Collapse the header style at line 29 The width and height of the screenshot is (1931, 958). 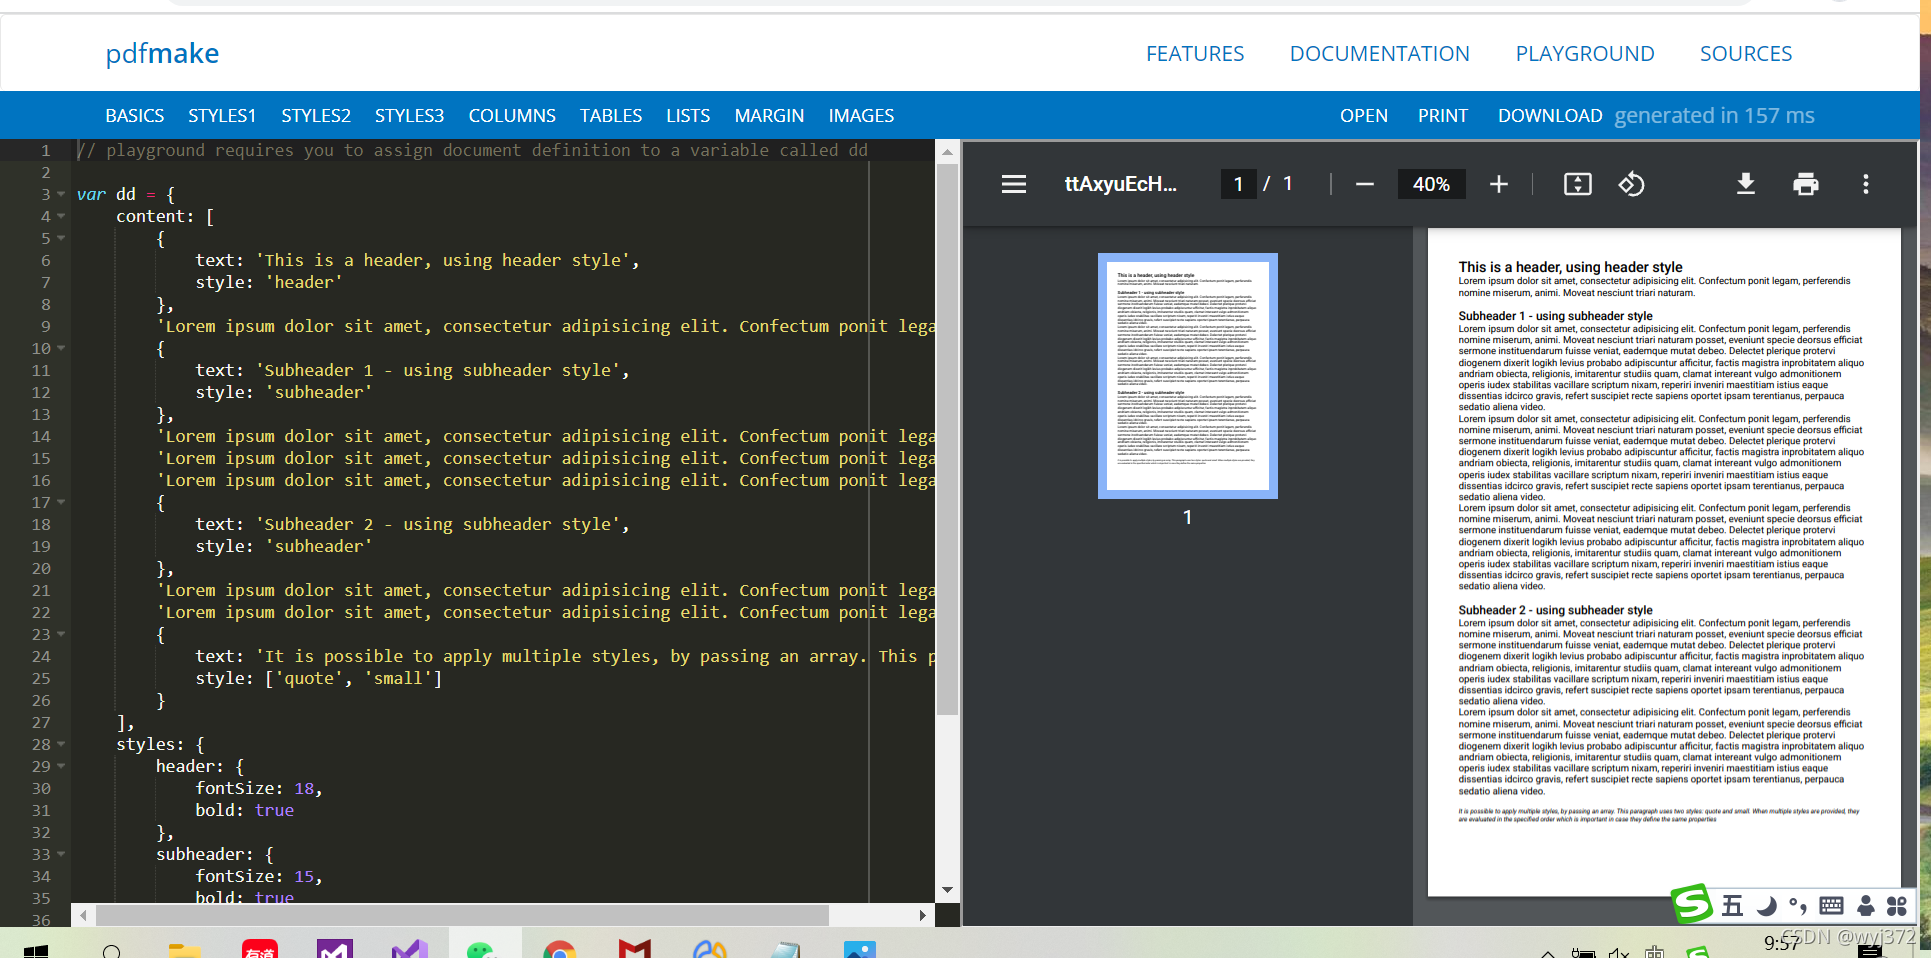pos(62,766)
